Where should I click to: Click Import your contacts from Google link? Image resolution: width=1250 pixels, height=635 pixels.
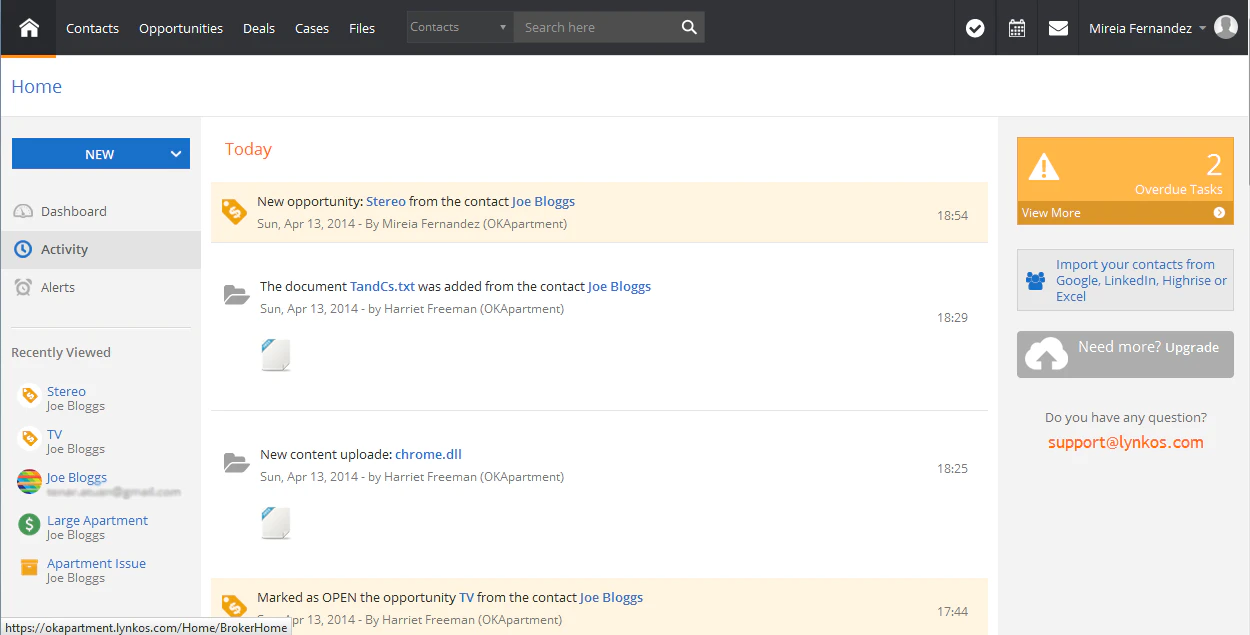[x=1141, y=280]
